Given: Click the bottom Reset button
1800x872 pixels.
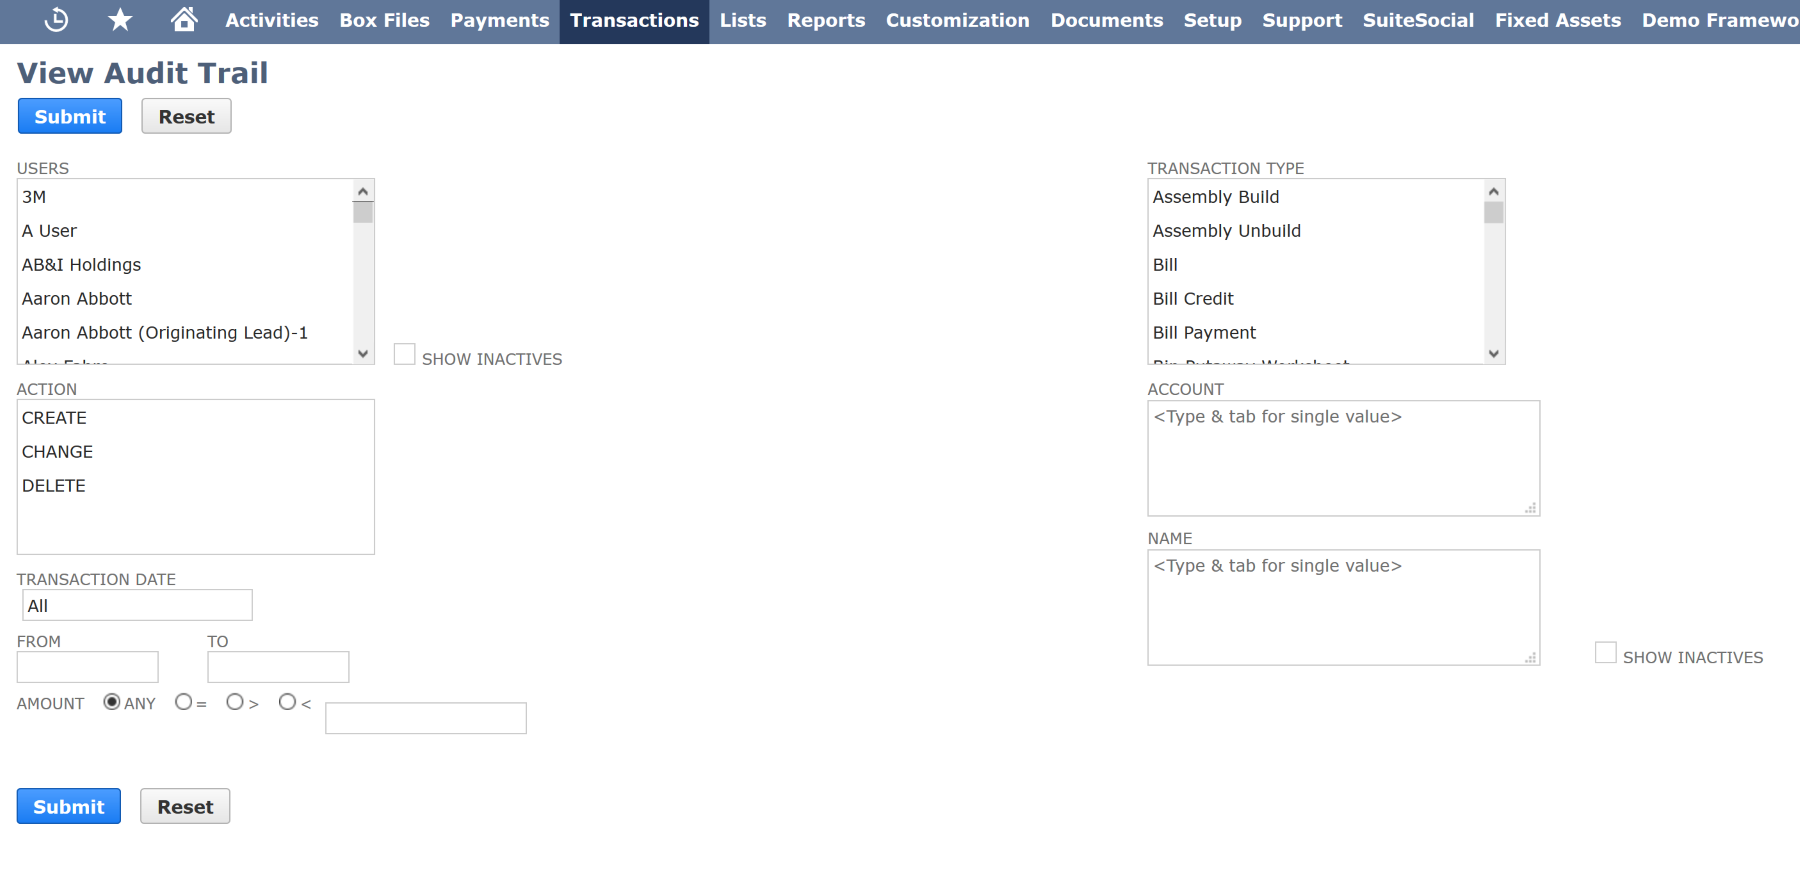Looking at the screenshot, I should [x=185, y=806].
